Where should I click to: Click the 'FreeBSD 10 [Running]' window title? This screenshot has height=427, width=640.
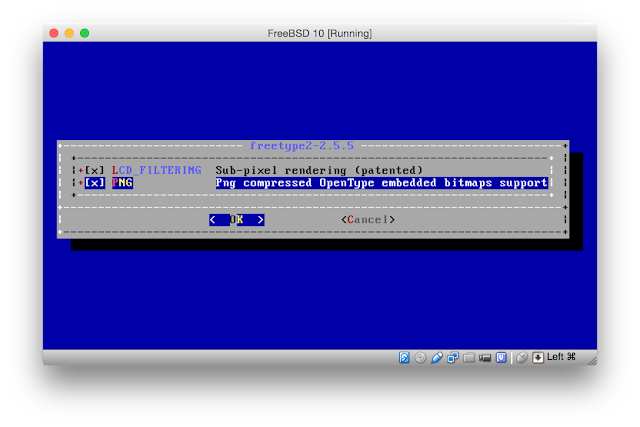[320, 33]
